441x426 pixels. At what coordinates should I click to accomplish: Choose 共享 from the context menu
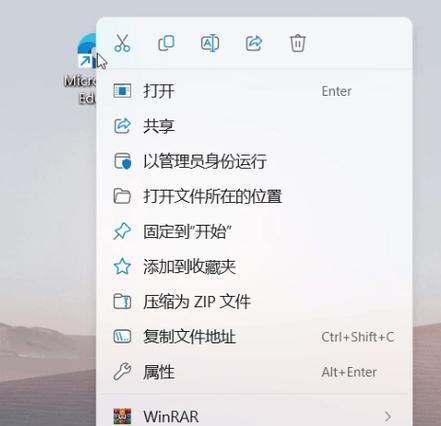[254, 126]
